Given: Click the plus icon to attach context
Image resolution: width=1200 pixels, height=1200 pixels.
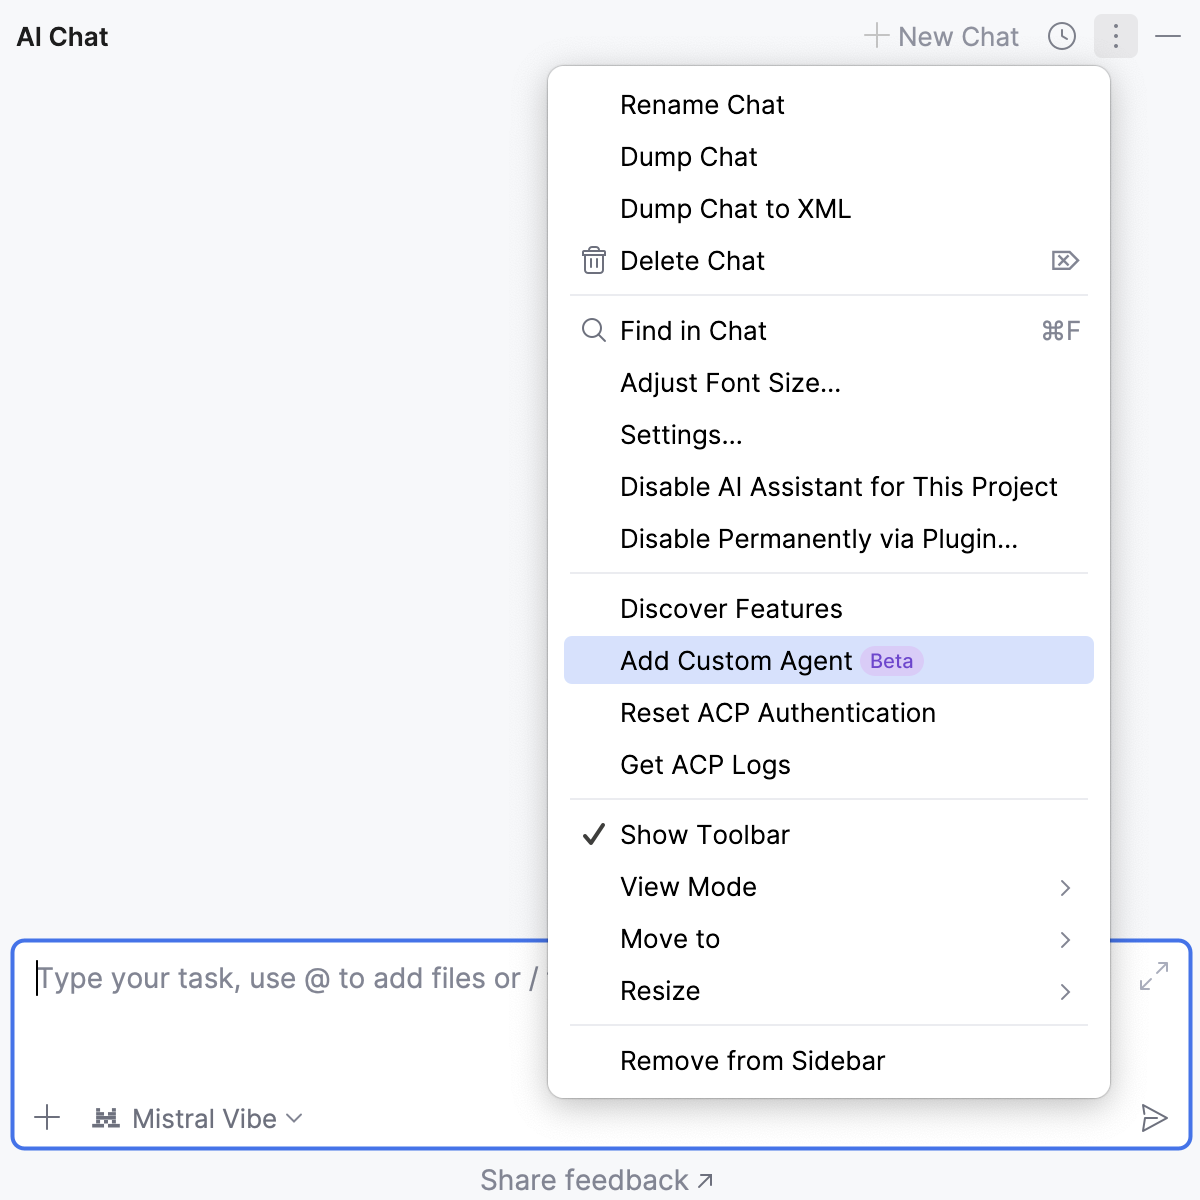Looking at the screenshot, I should [x=47, y=1118].
